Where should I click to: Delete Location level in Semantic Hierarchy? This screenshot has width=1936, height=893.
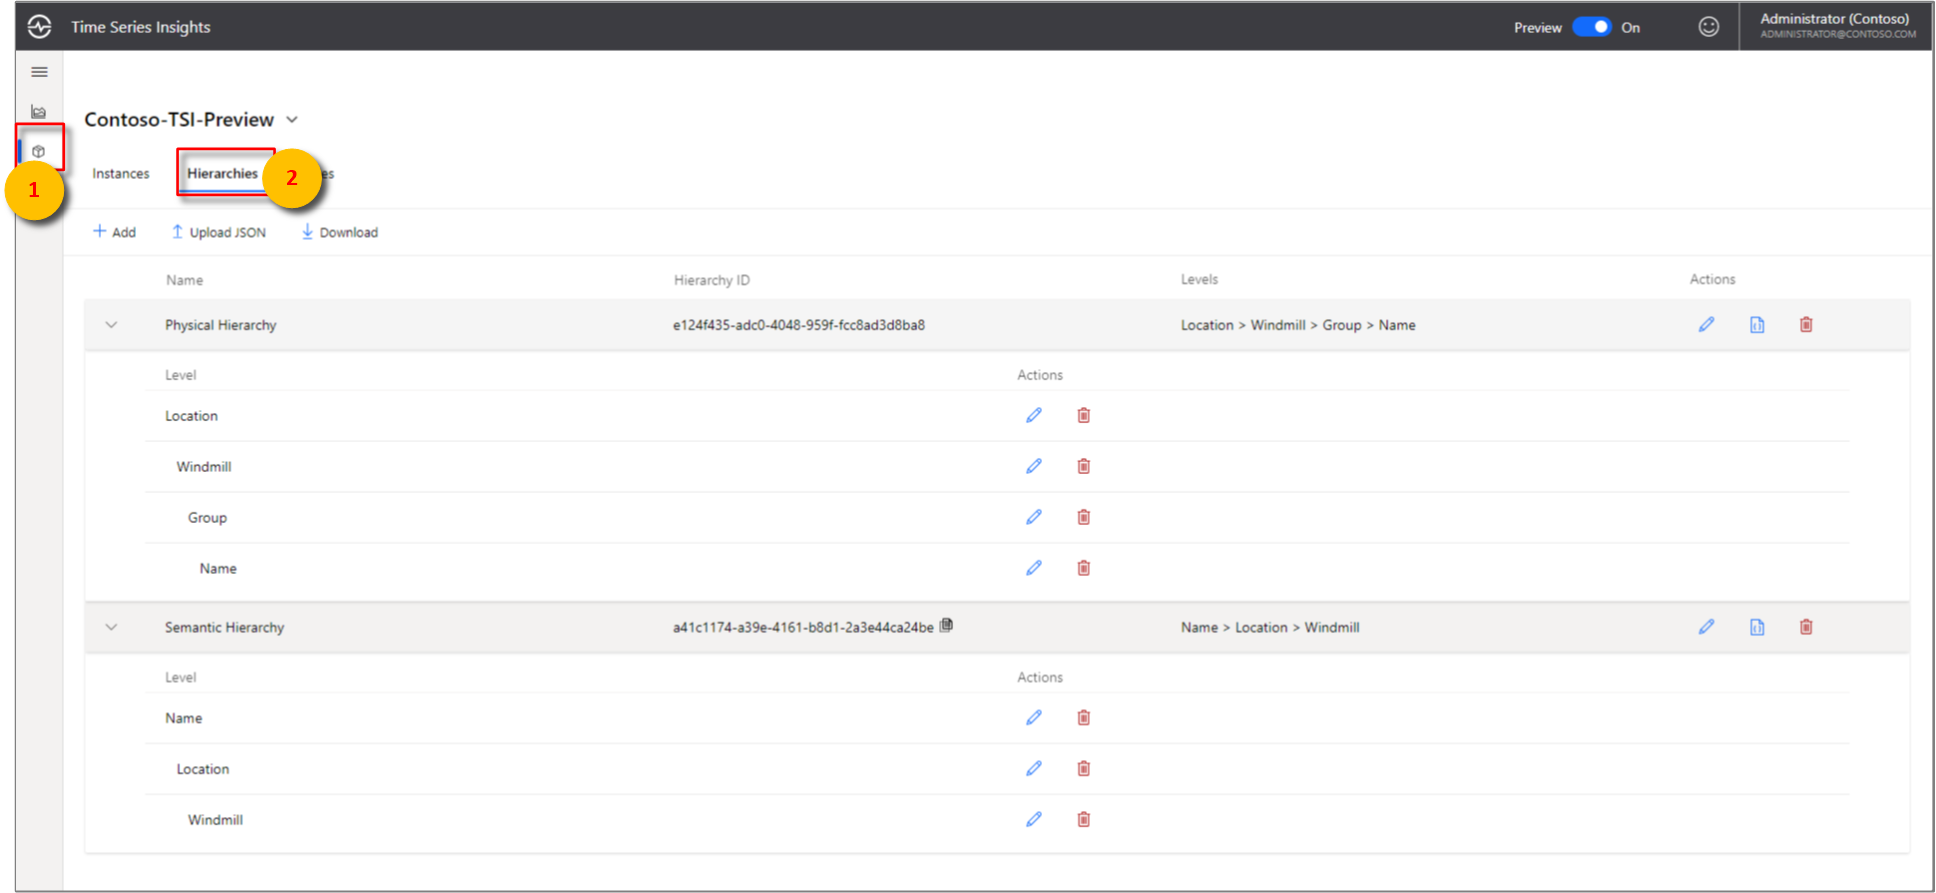[x=1084, y=769]
